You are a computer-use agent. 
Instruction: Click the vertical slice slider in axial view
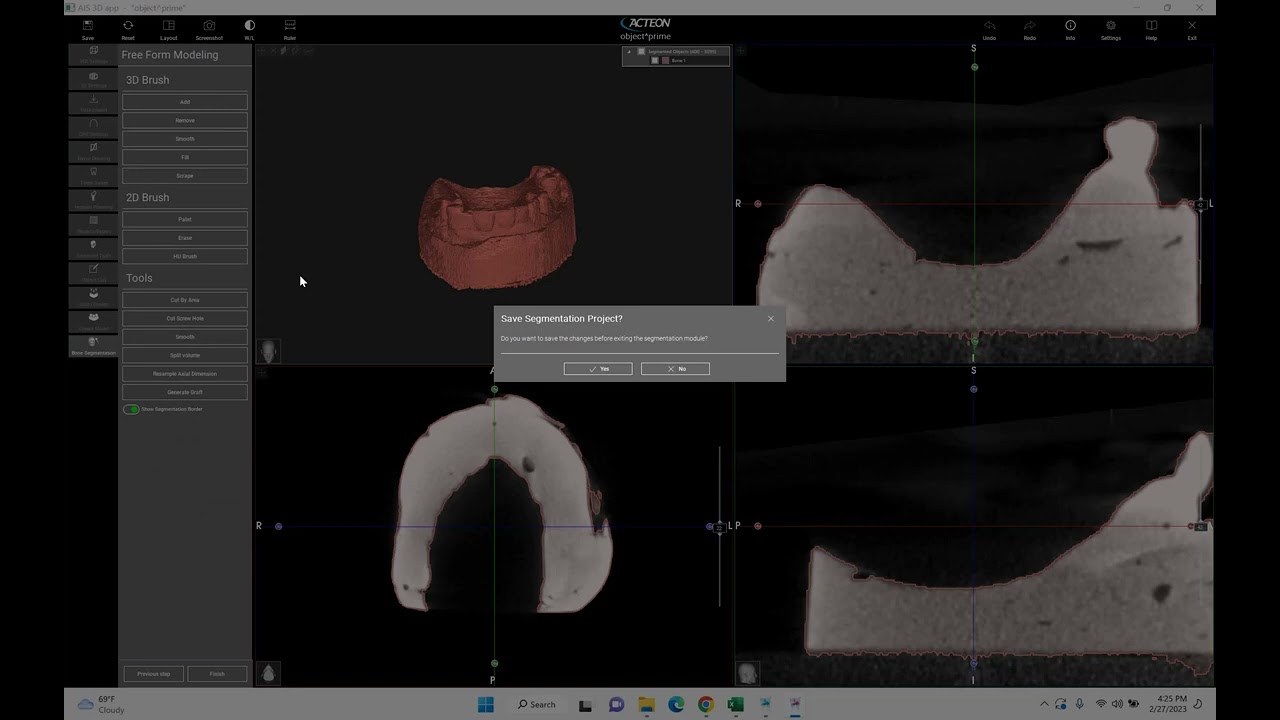pyautogui.click(x=719, y=527)
